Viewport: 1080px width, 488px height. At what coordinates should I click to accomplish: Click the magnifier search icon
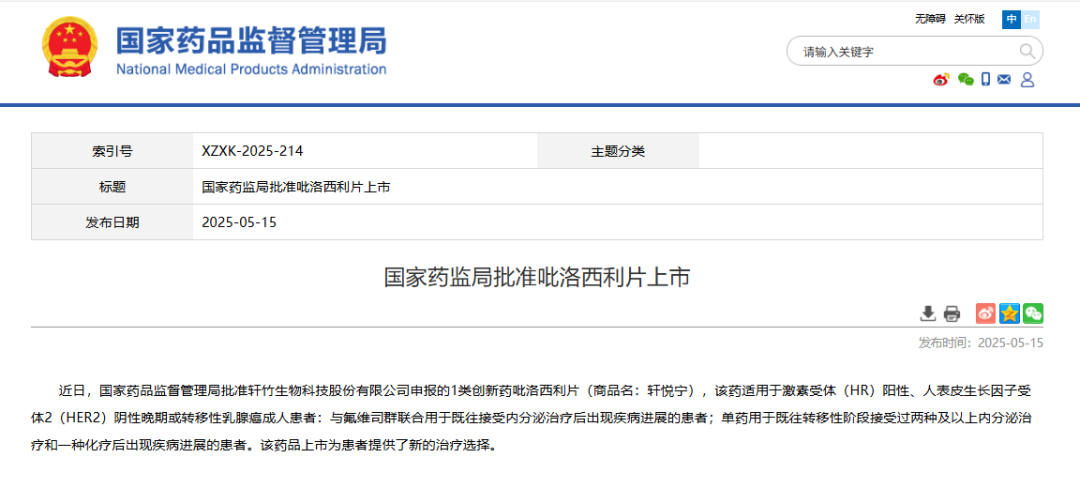(x=1027, y=51)
